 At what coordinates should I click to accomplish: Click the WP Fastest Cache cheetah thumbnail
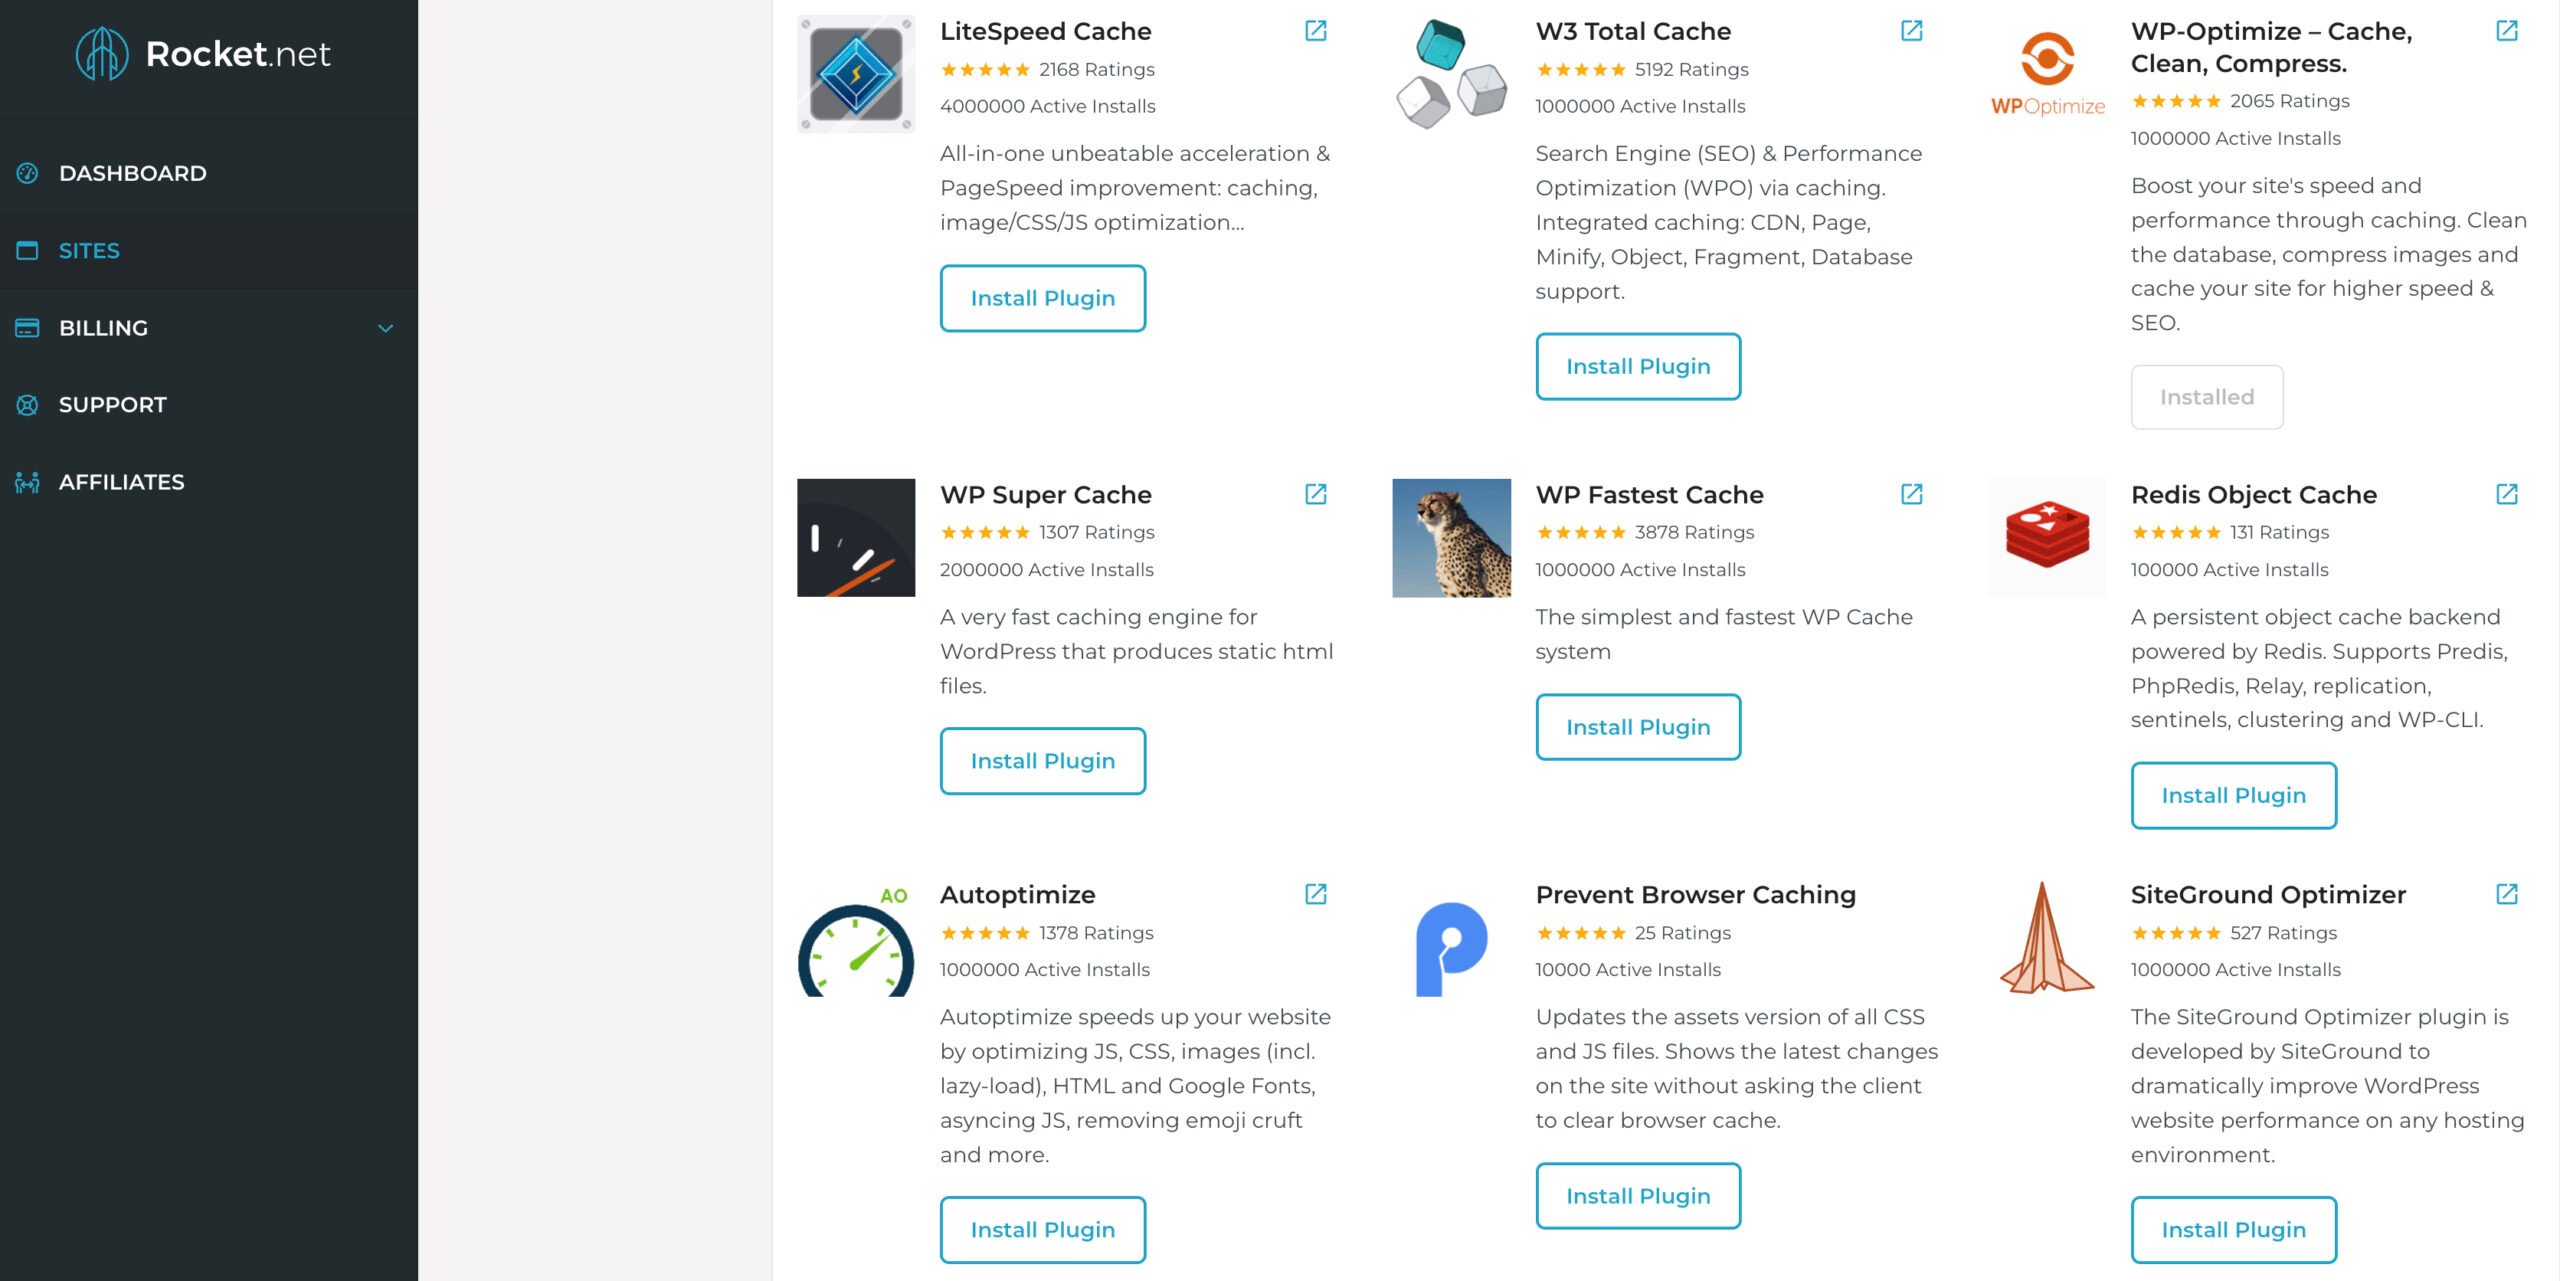coord(1451,538)
